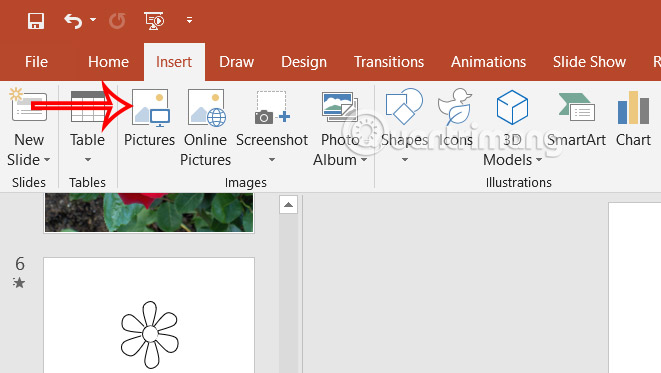The image size is (661, 373).
Task: Click the animation star indicator under slide 6
Action: click(19, 282)
